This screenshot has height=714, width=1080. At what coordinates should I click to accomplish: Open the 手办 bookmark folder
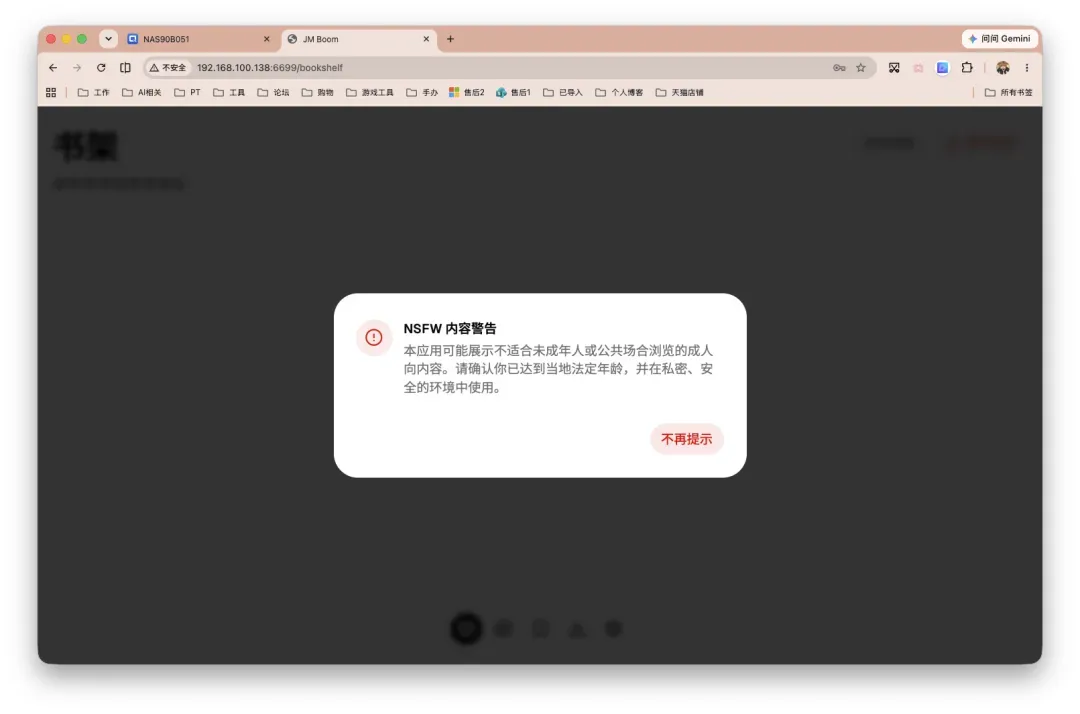coord(422,92)
